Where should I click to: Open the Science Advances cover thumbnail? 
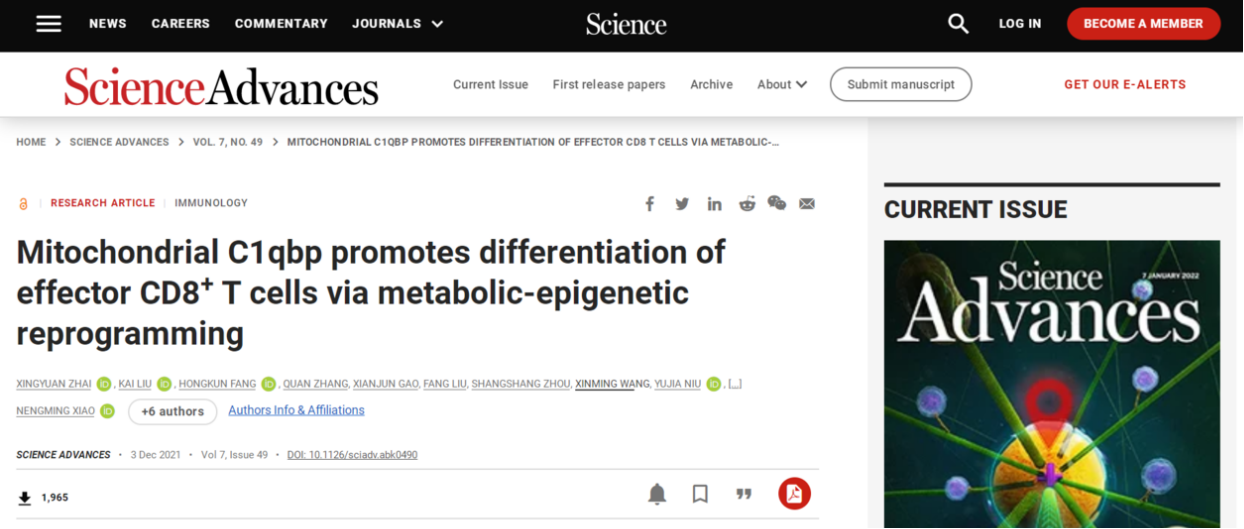1051,384
